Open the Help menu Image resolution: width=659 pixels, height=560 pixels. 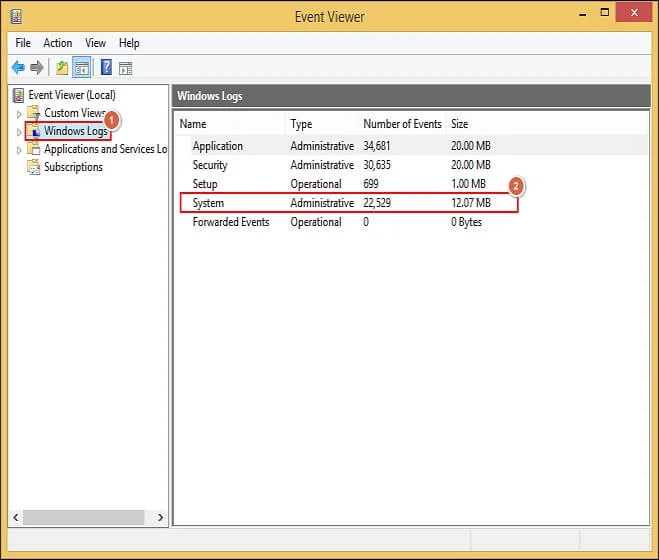tap(129, 43)
